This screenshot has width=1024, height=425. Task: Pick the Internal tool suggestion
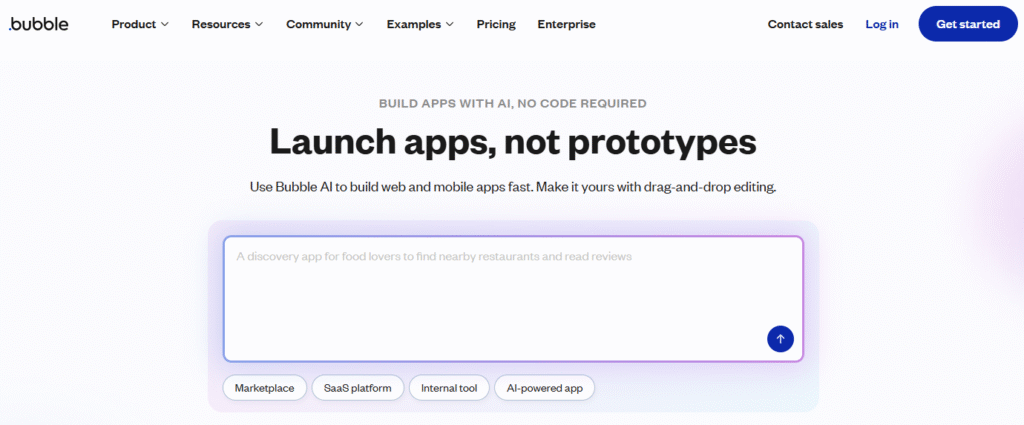tap(449, 388)
